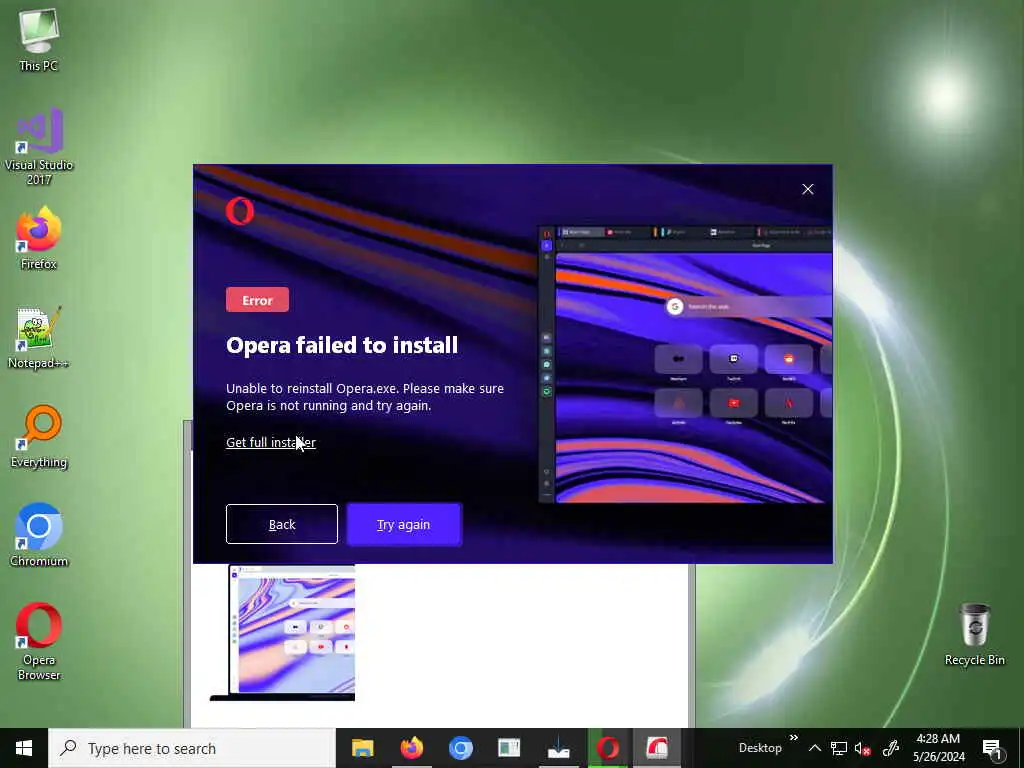Go Back in the Opera installer

click(x=281, y=524)
